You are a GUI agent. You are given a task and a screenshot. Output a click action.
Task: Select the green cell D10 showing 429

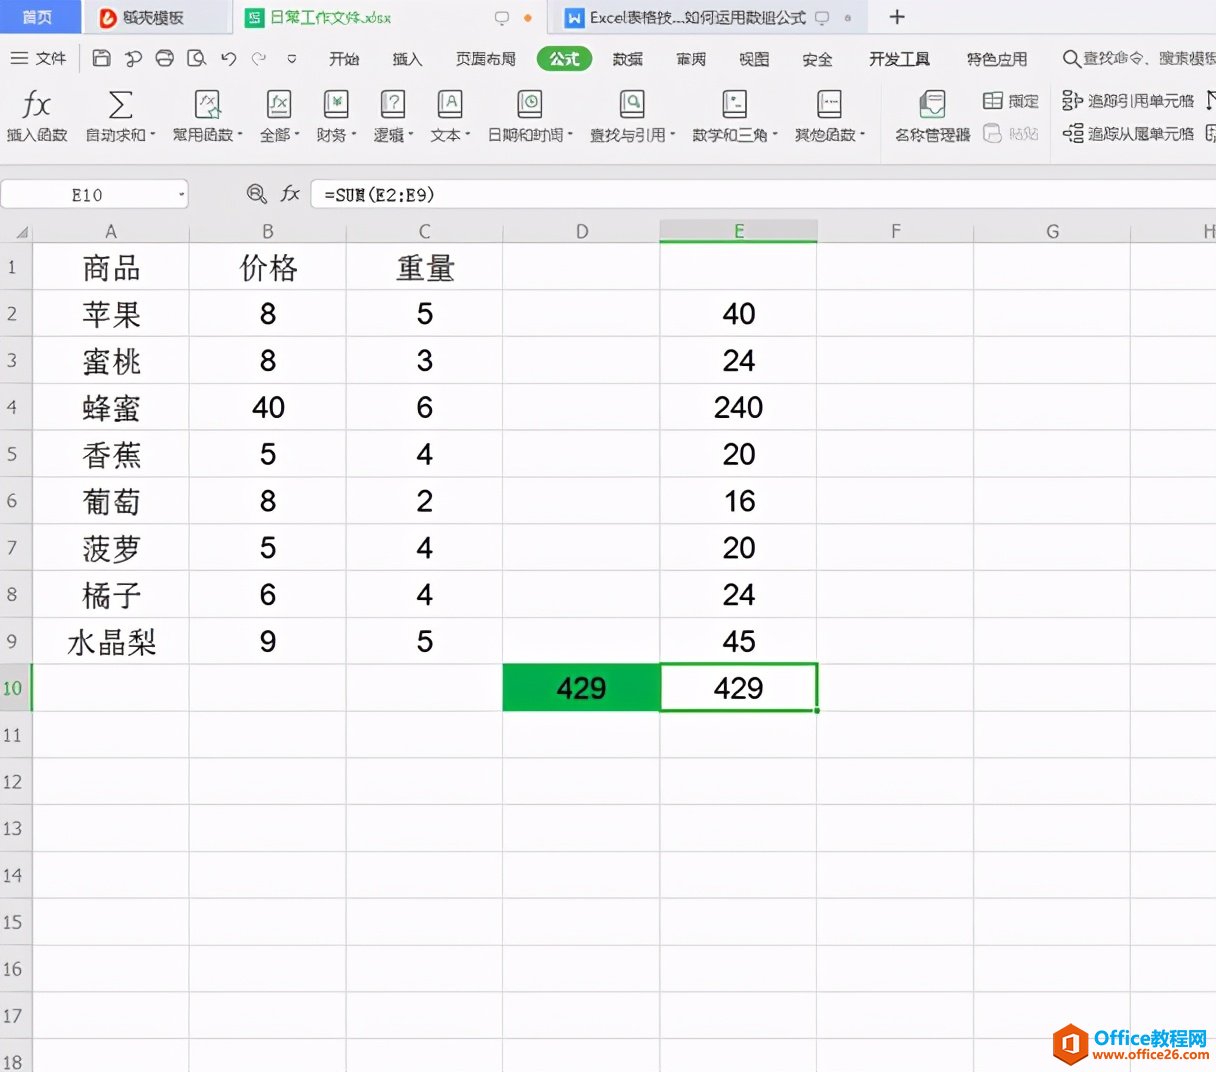point(581,688)
